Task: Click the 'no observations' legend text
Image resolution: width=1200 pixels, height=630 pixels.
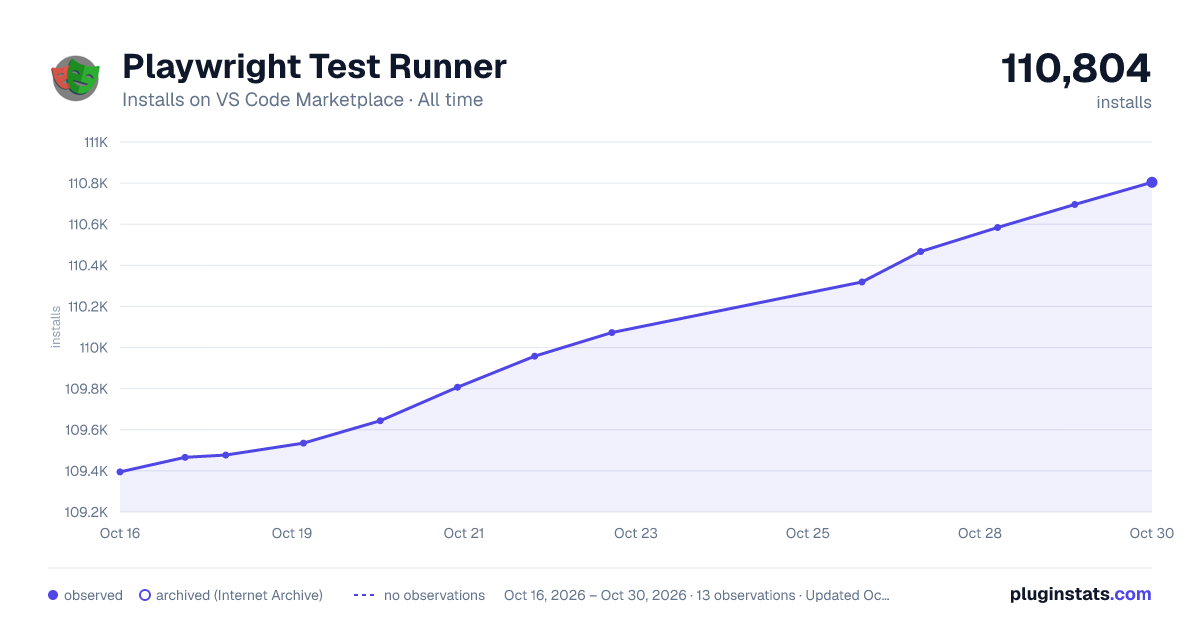Action: pos(434,595)
